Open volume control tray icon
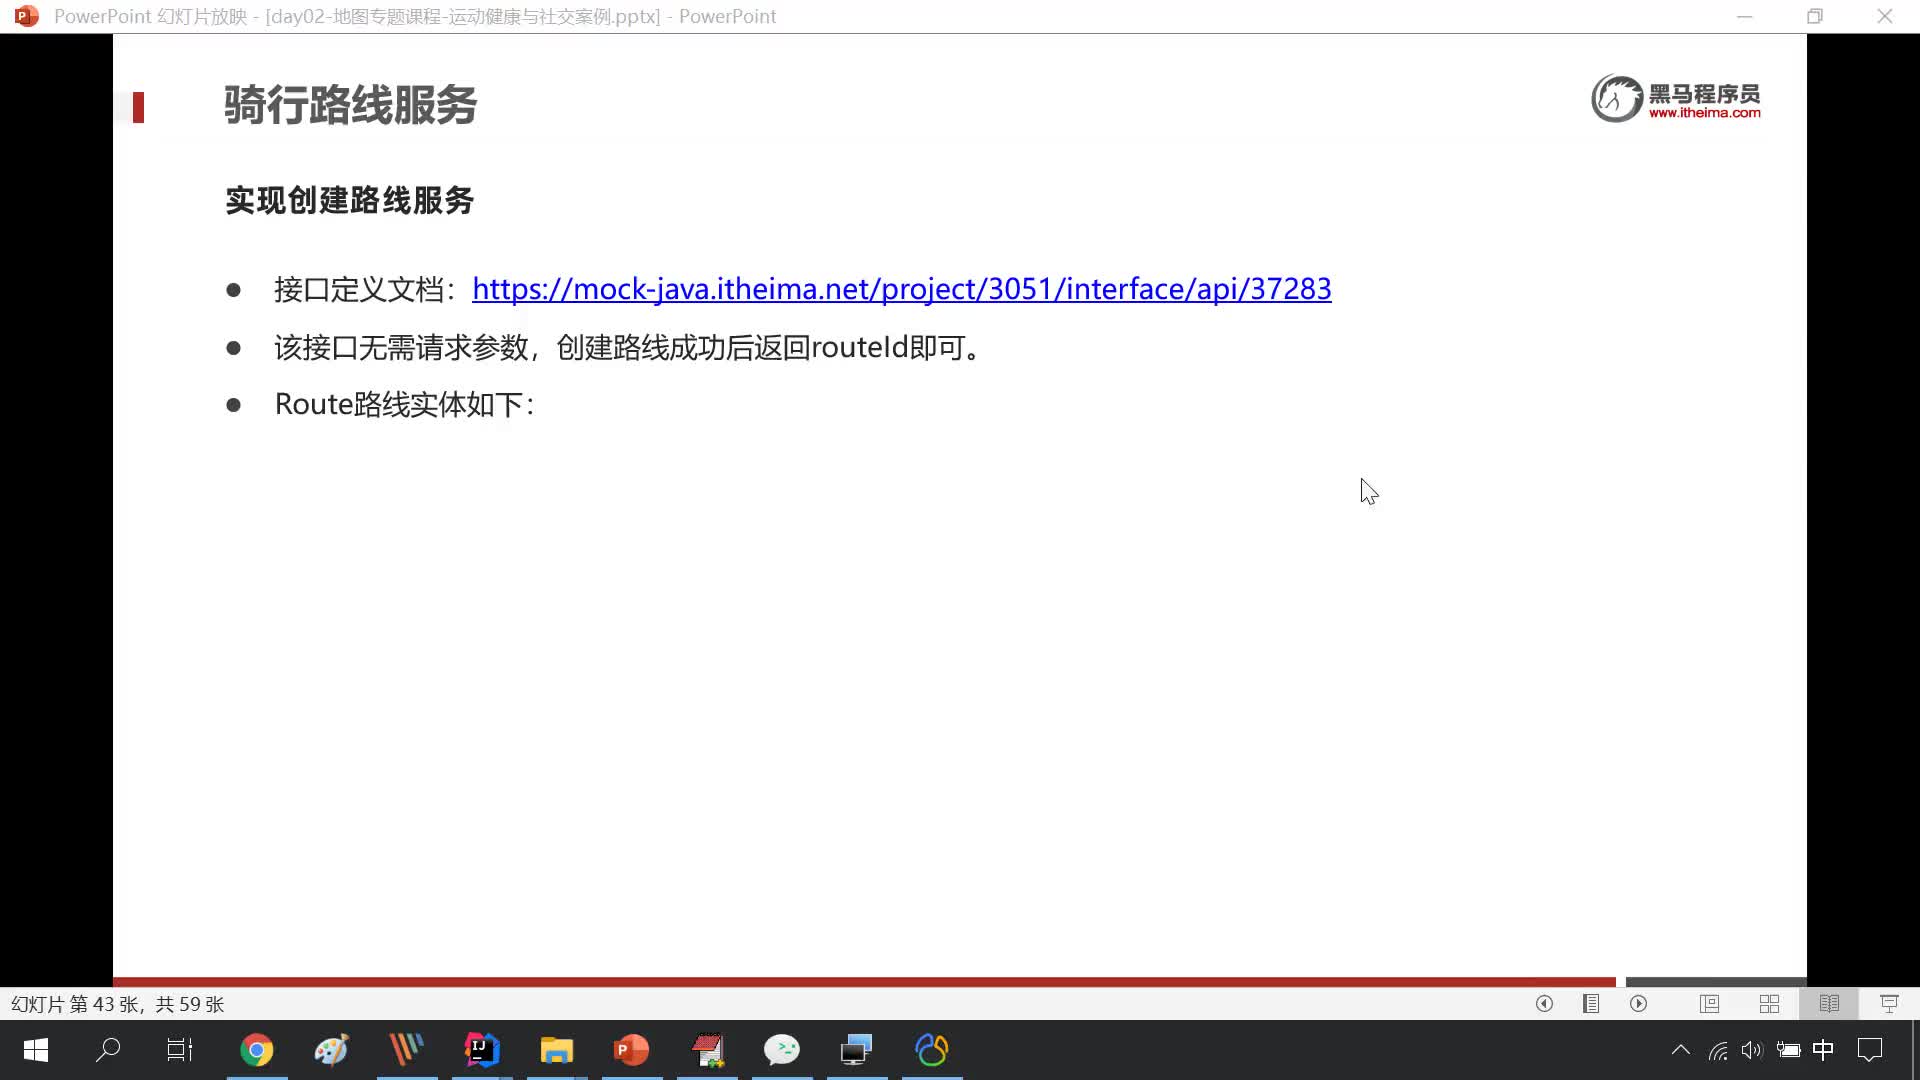The width and height of the screenshot is (1920, 1080). pos(1752,1050)
